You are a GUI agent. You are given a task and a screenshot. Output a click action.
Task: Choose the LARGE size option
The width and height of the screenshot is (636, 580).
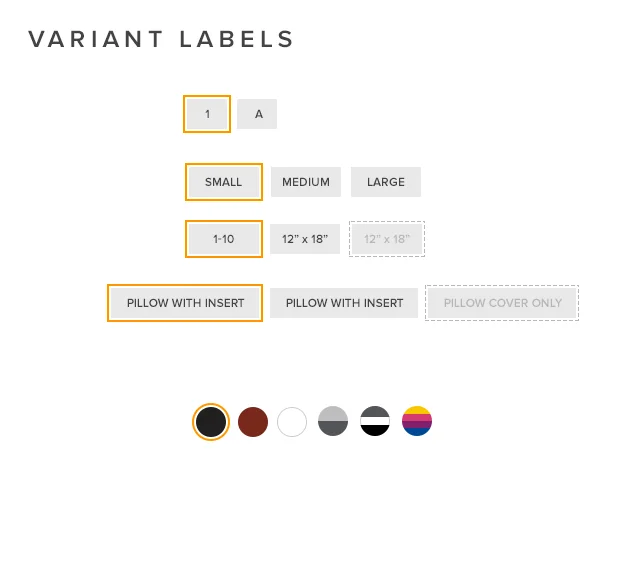point(386,182)
